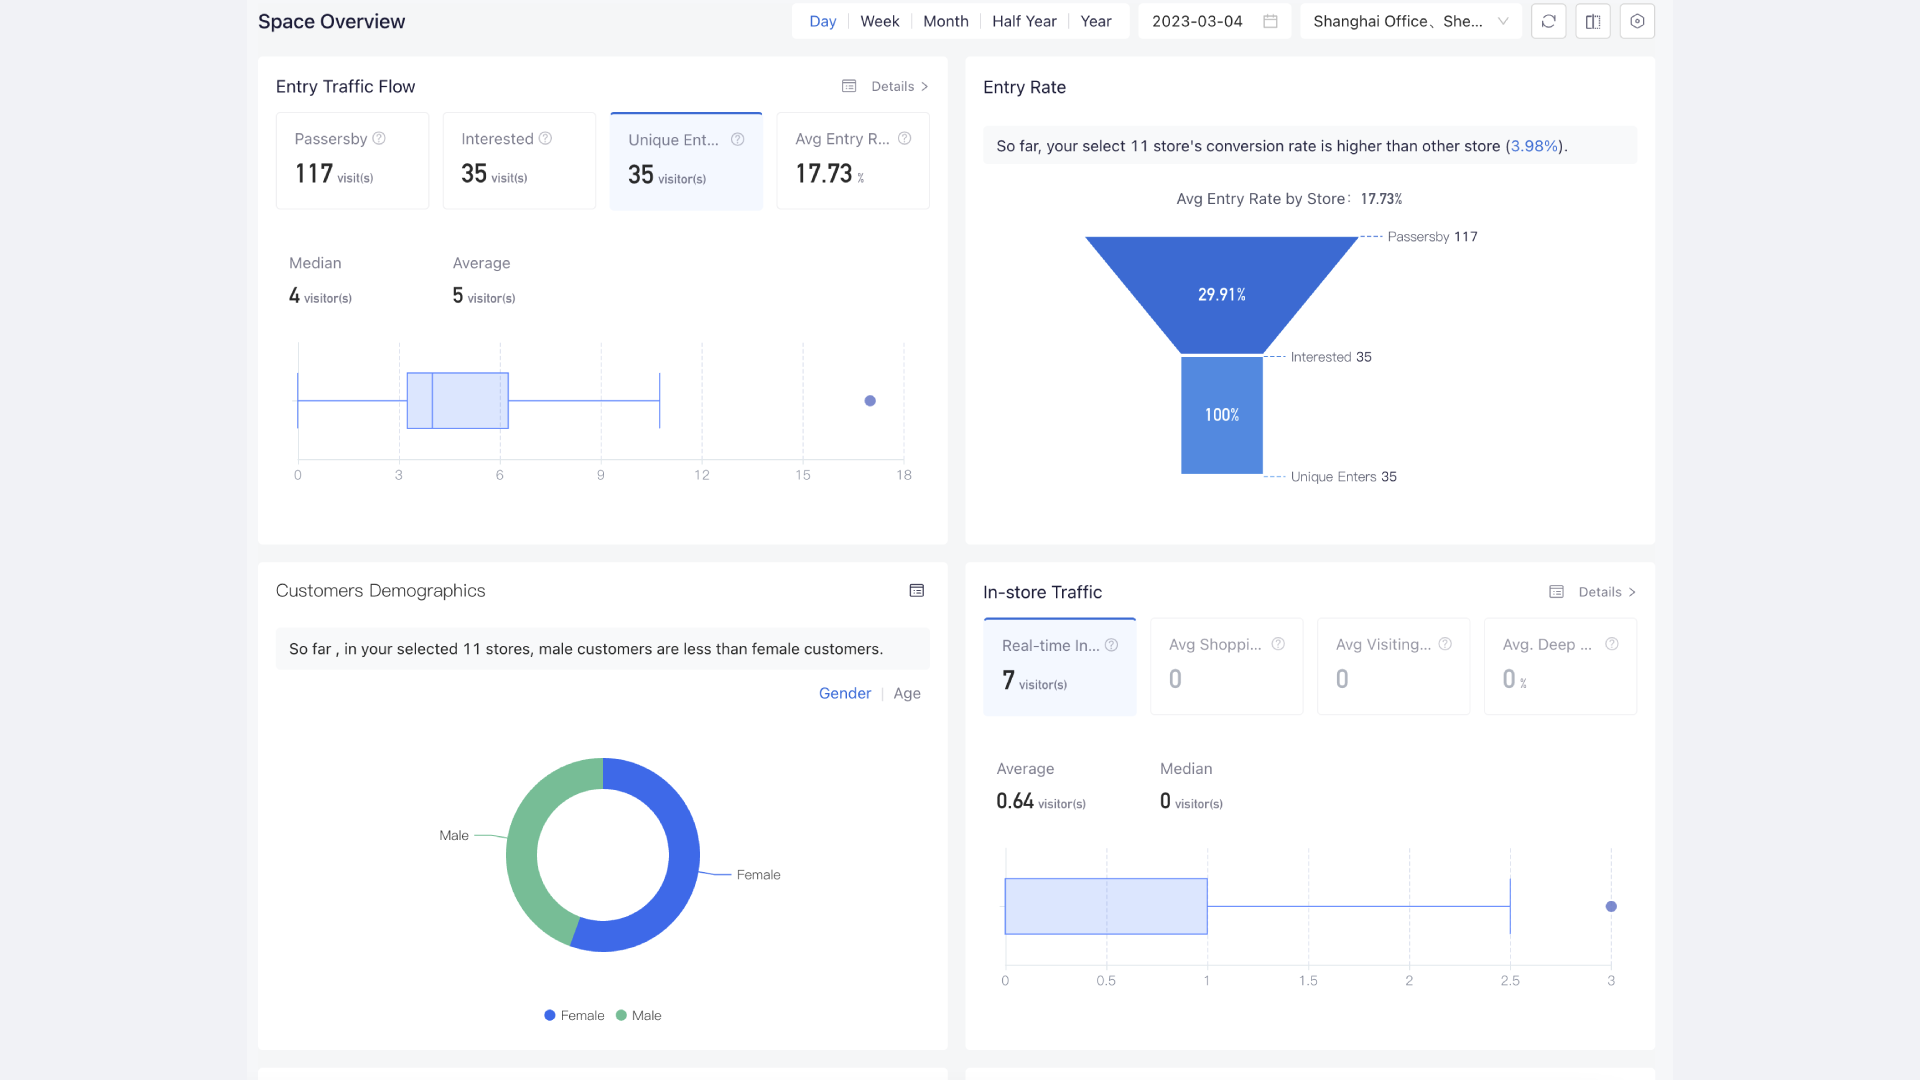This screenshot has width=1920, height=1080.
Task: Click Interested help question-mark icon
Action: coord(545,138)
